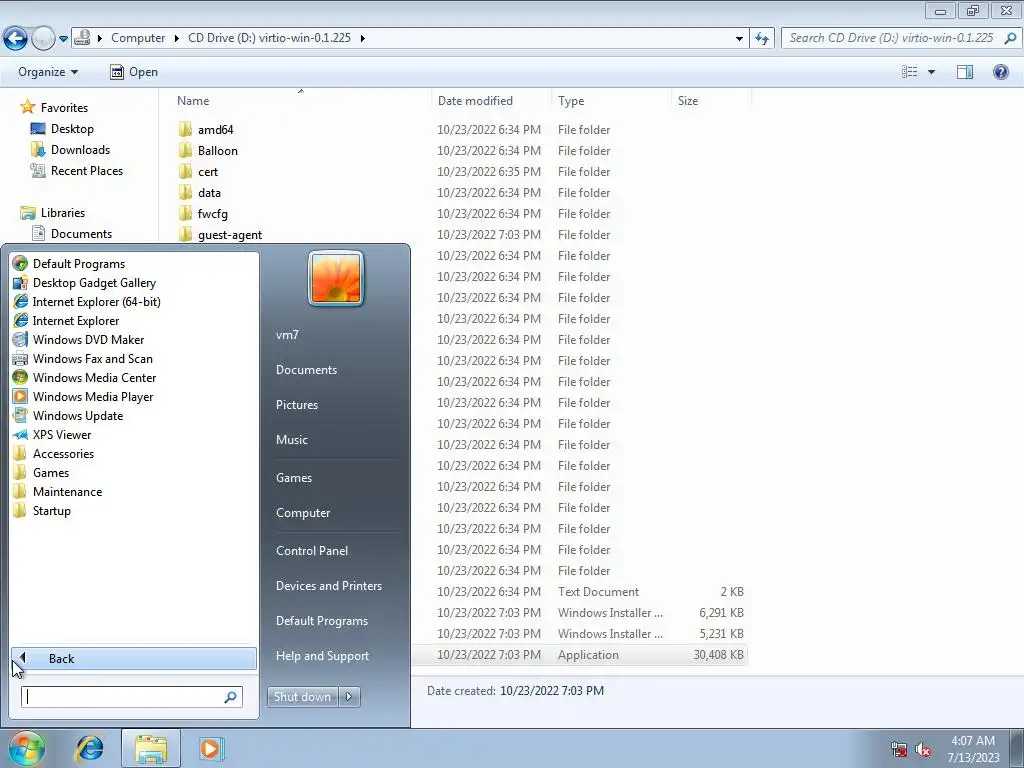Toggle the preview pane
The height and width of the screenshot is (768, 1024).
(x=965, y=72)
